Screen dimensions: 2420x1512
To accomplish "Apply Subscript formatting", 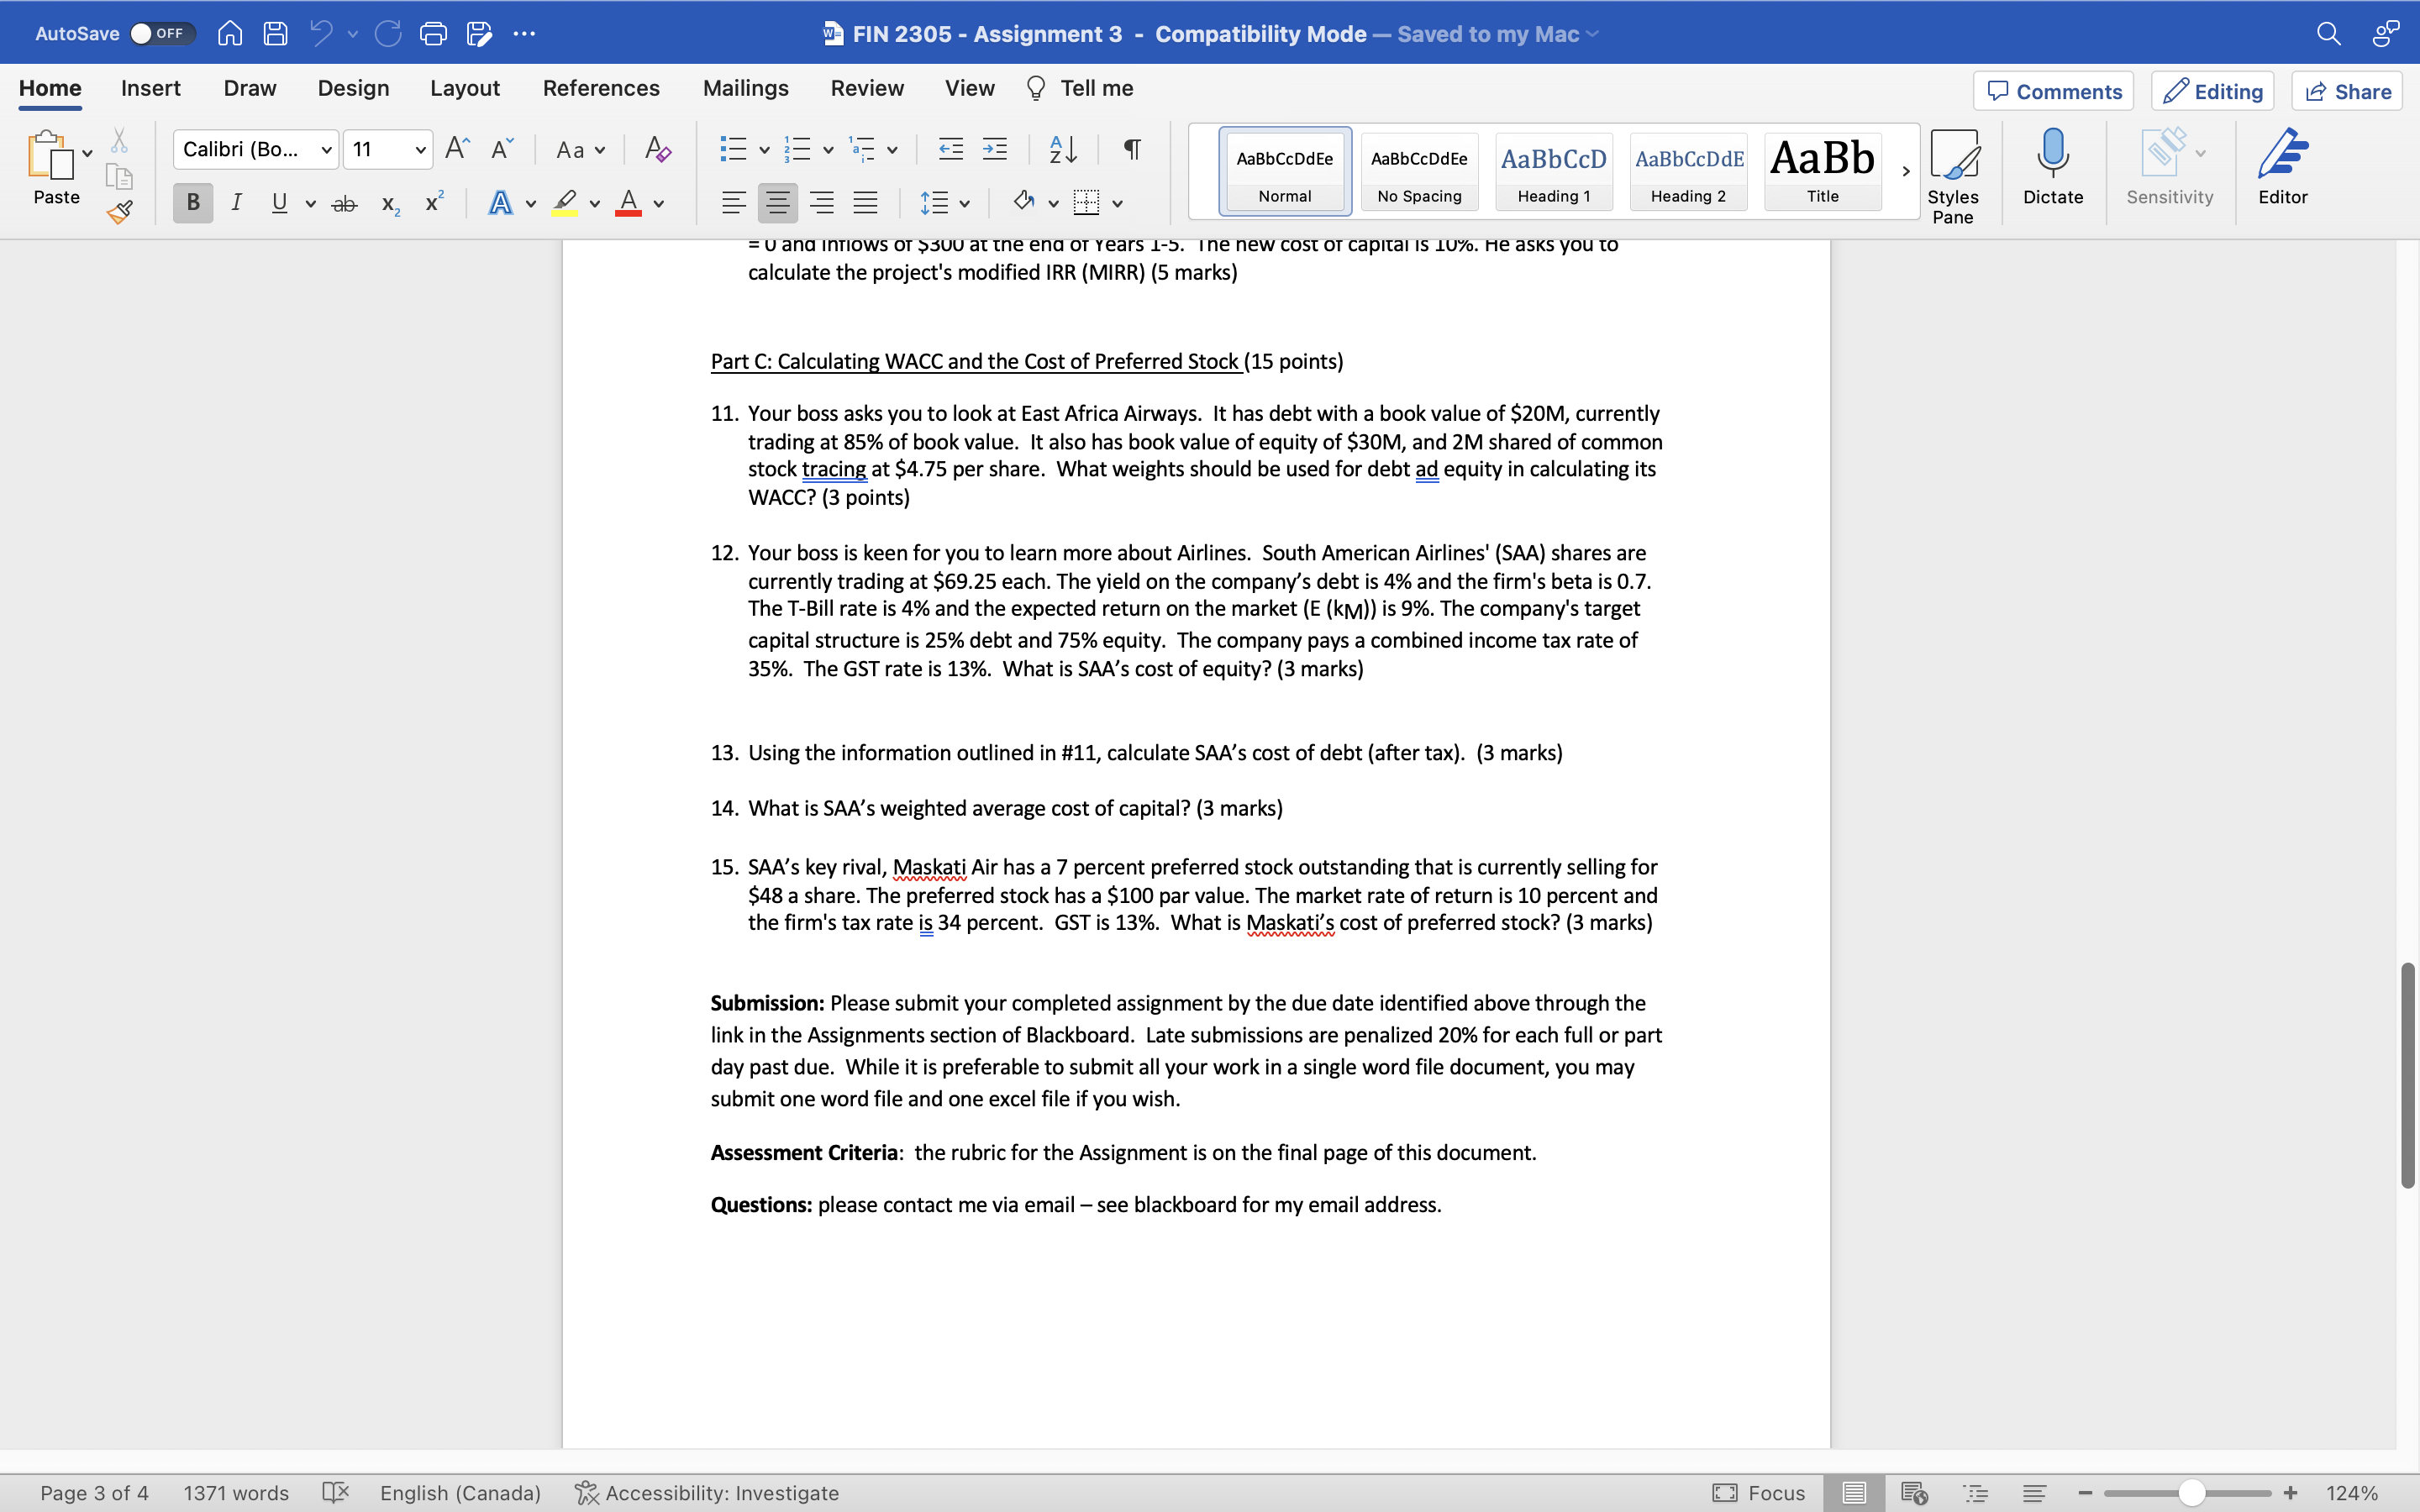I will tap(388, 203).
